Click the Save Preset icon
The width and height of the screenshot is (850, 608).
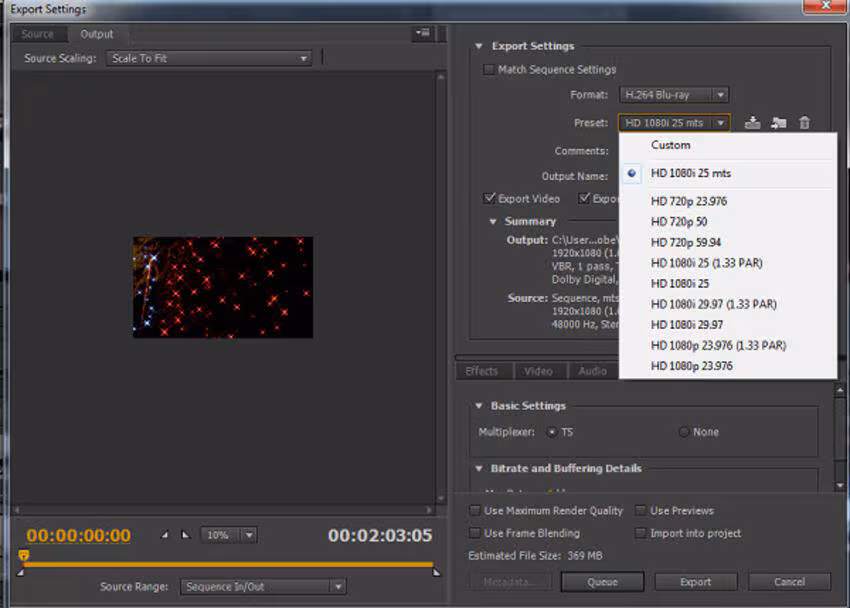pyautogui.click(x=753, y=123)
